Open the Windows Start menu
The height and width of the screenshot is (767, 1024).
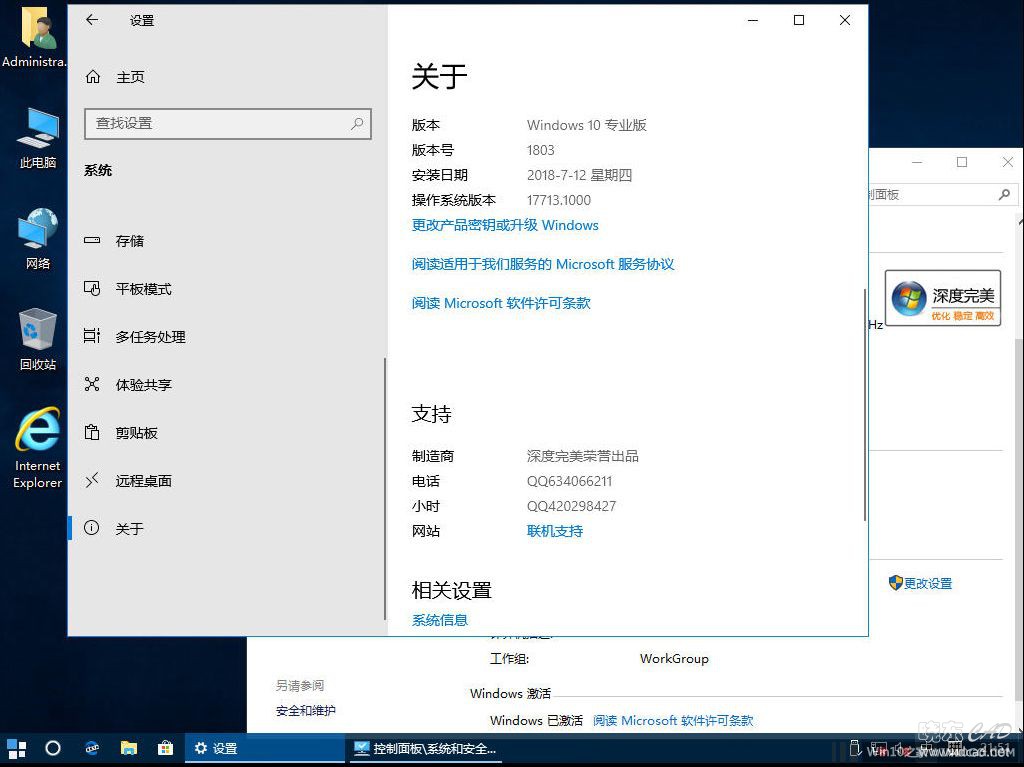[16, 749]
